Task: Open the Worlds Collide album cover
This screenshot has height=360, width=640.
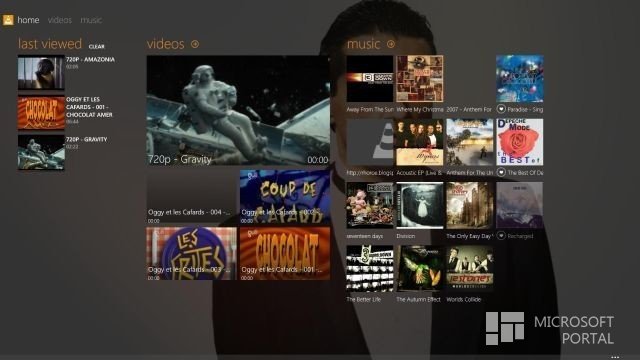Action: [469, 269]
